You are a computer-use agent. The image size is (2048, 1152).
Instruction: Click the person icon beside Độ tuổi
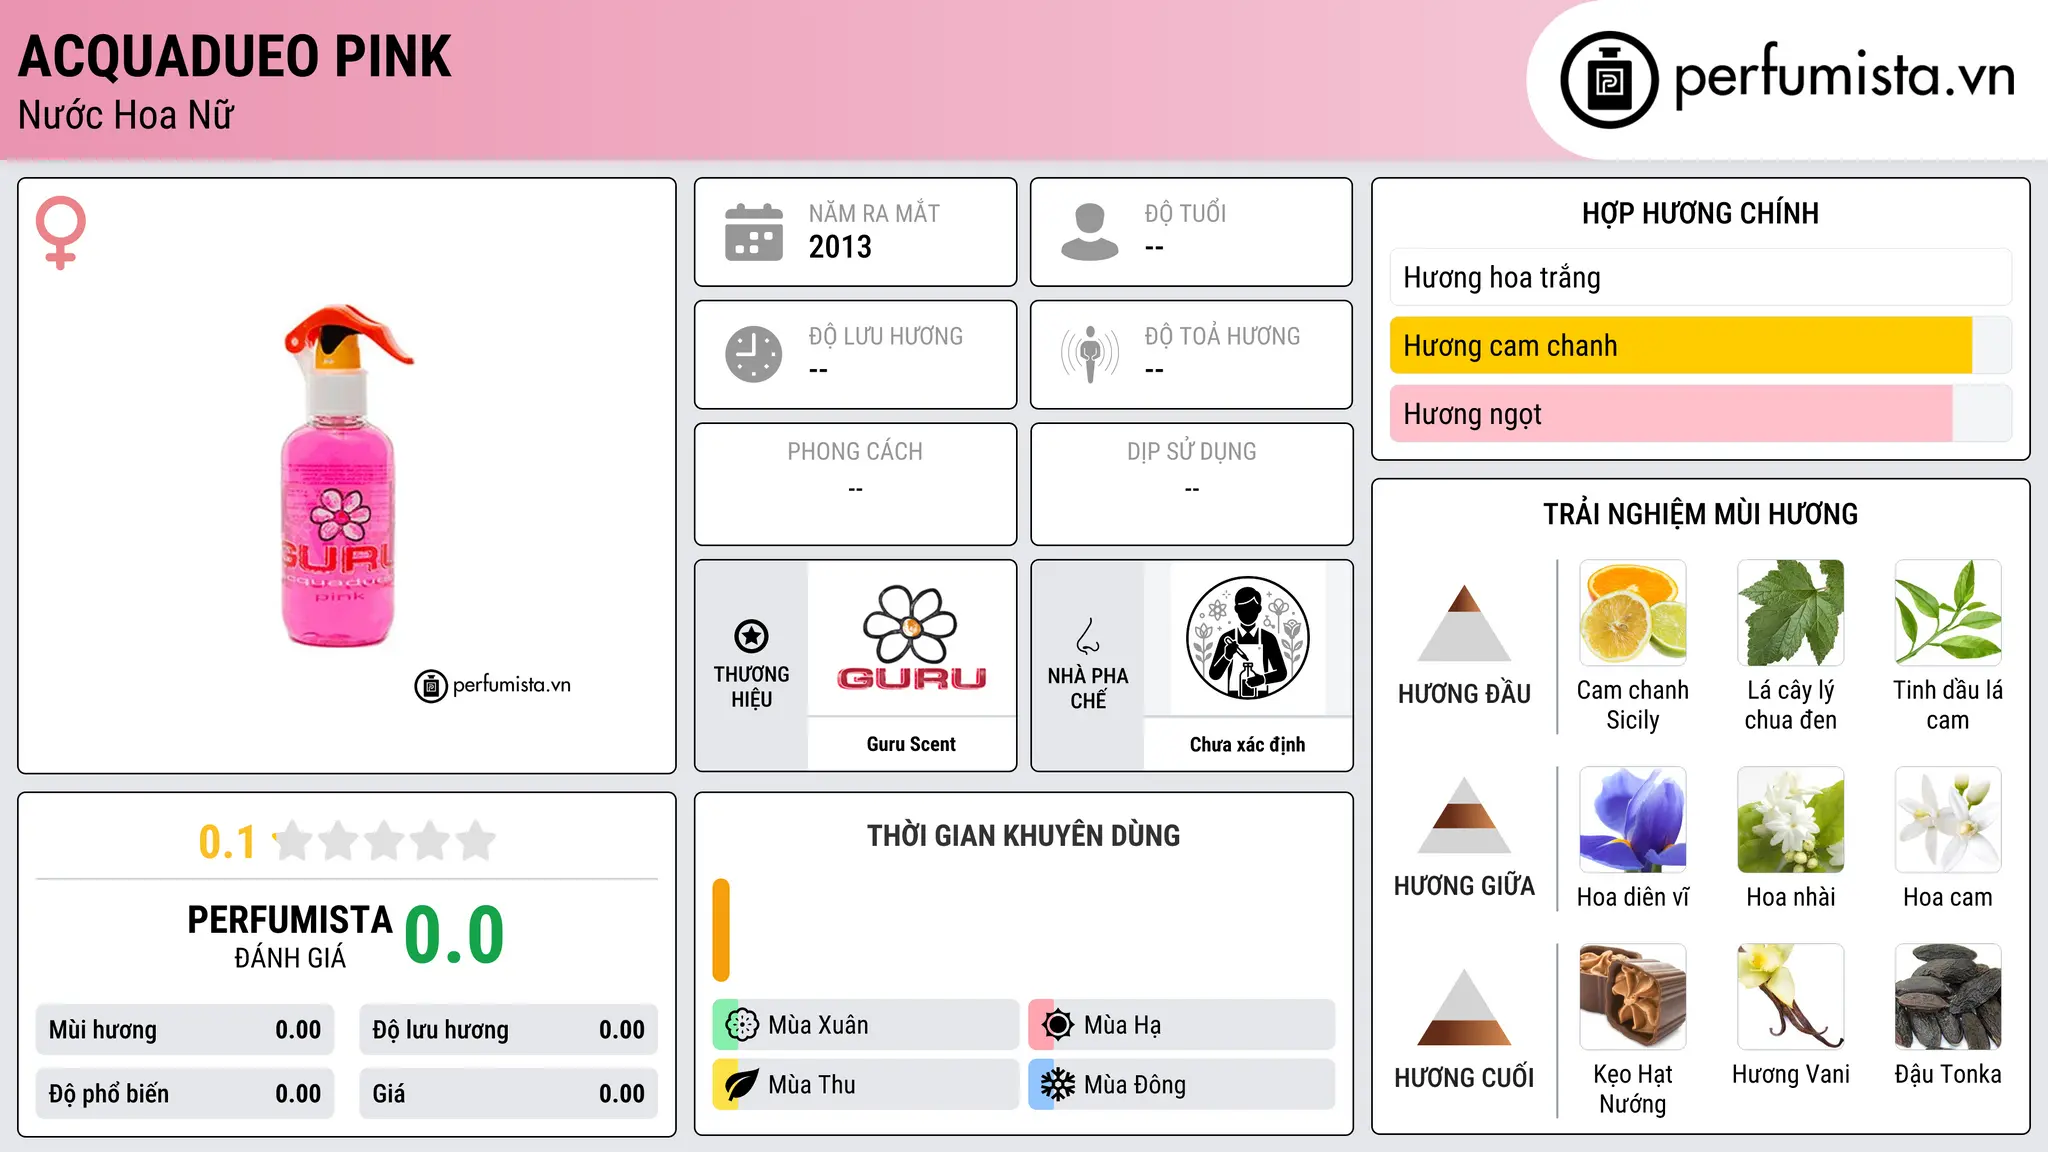[x=1089, y=232]
